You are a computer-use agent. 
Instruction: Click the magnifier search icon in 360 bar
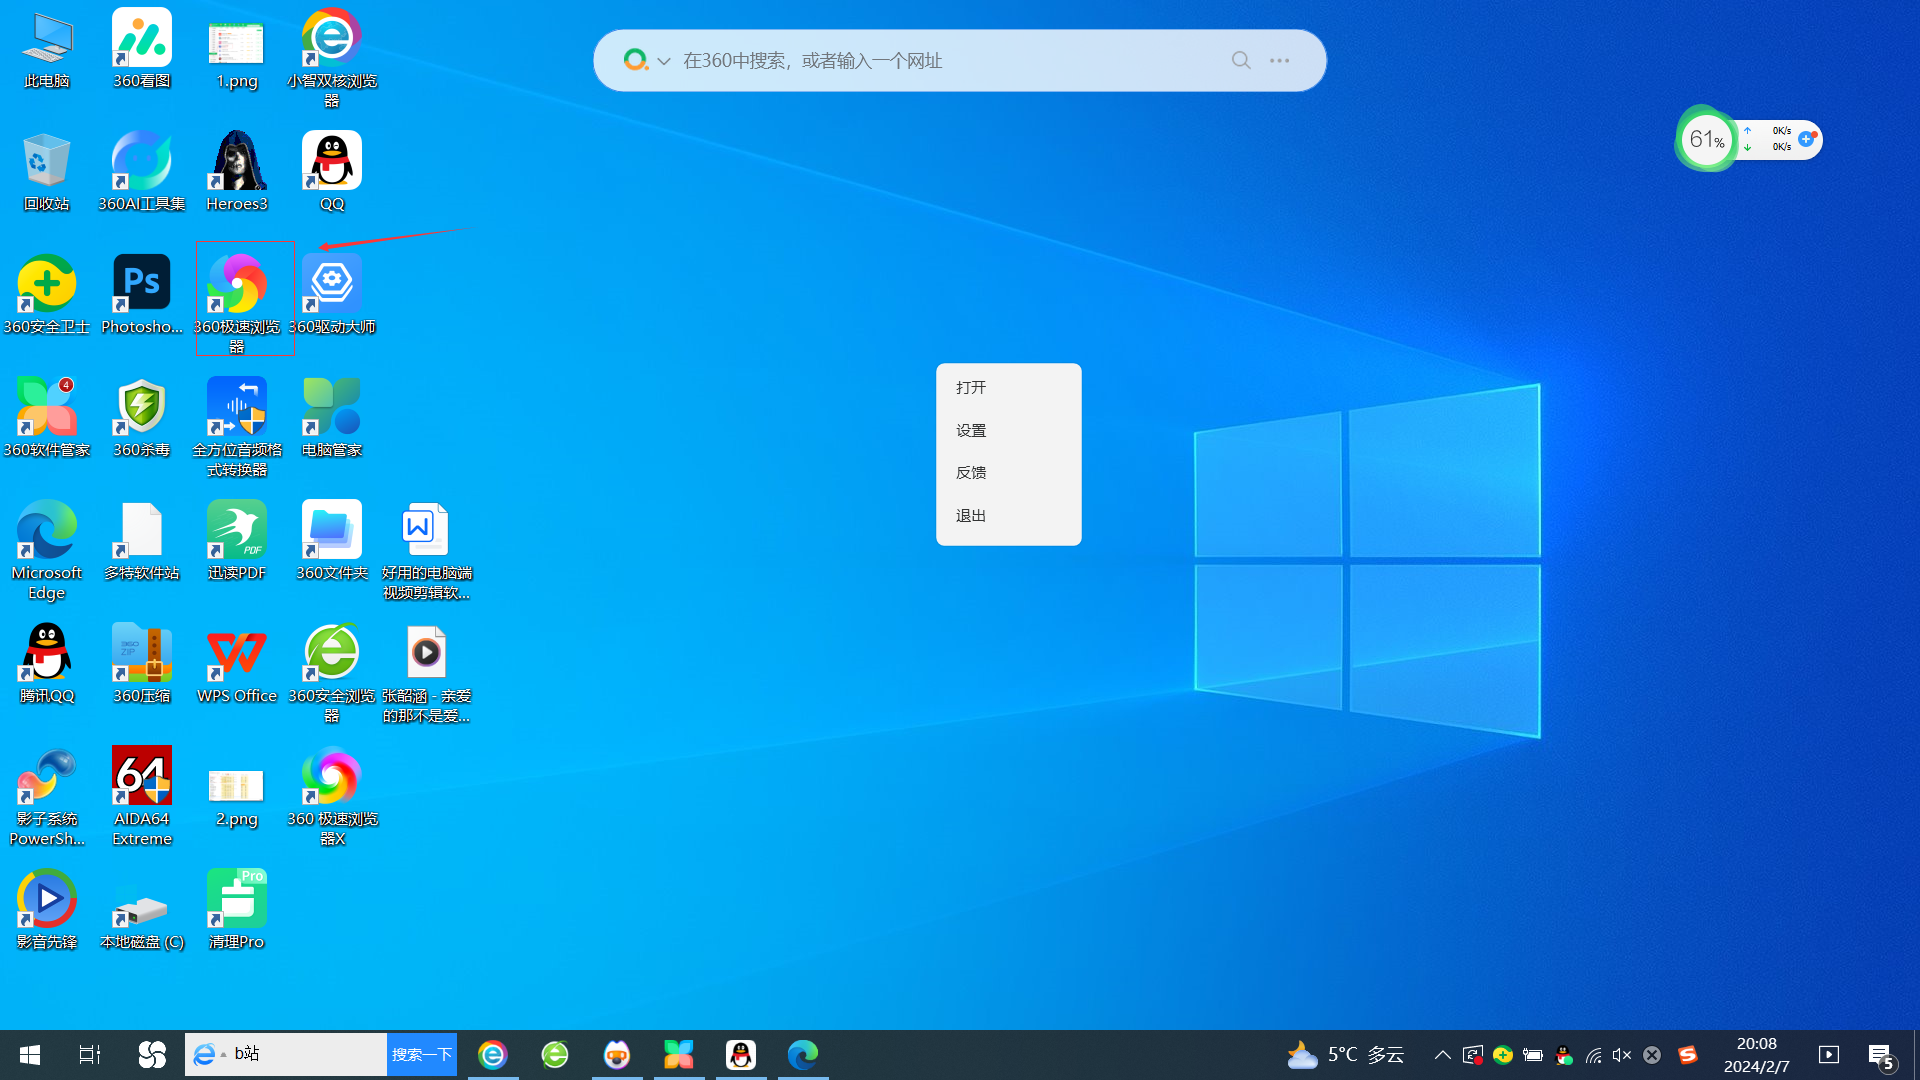point(1241,60)
